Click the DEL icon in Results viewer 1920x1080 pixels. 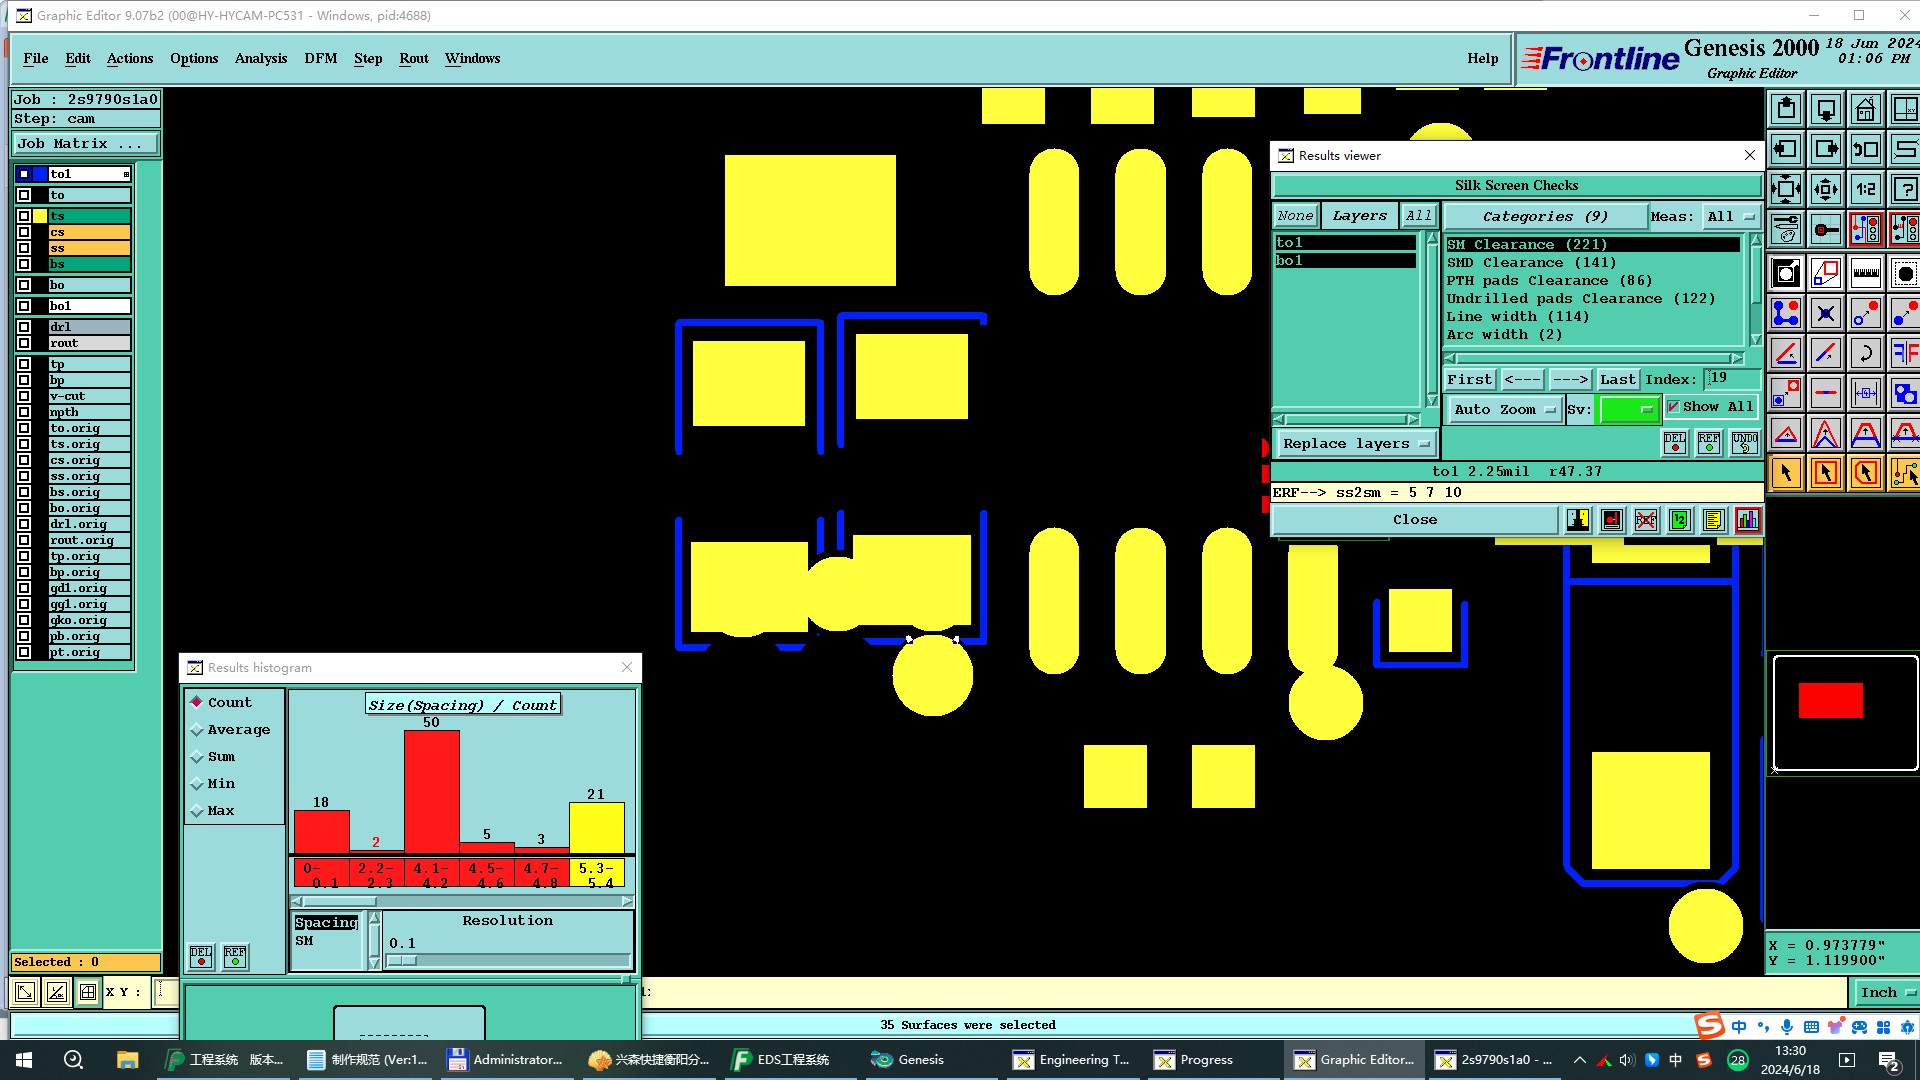[1675, 442]
